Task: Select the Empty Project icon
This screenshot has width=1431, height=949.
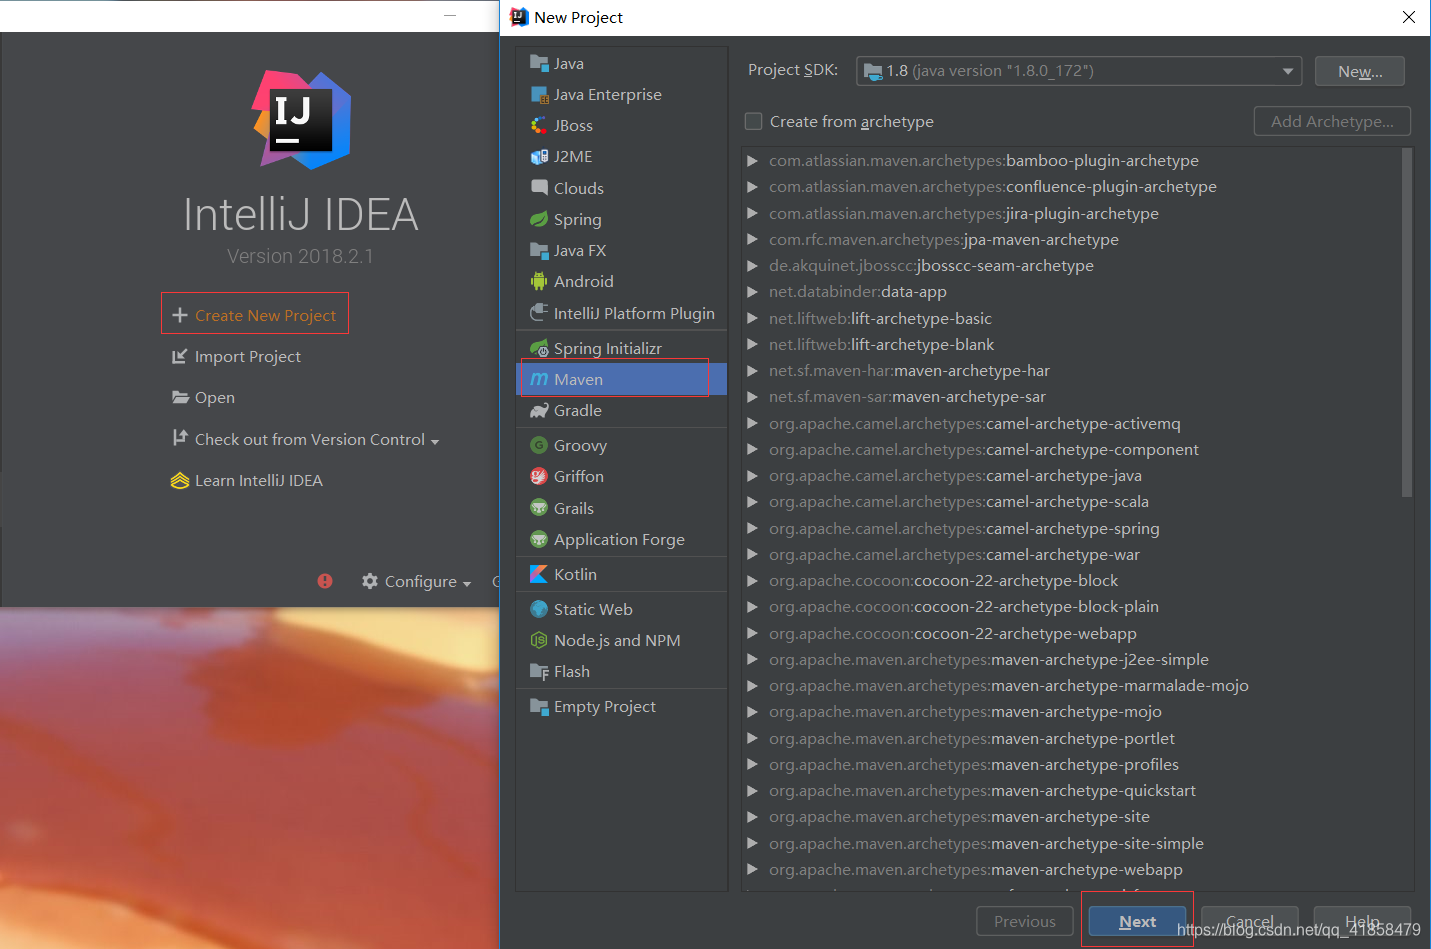Action: [x=539, y=706]
